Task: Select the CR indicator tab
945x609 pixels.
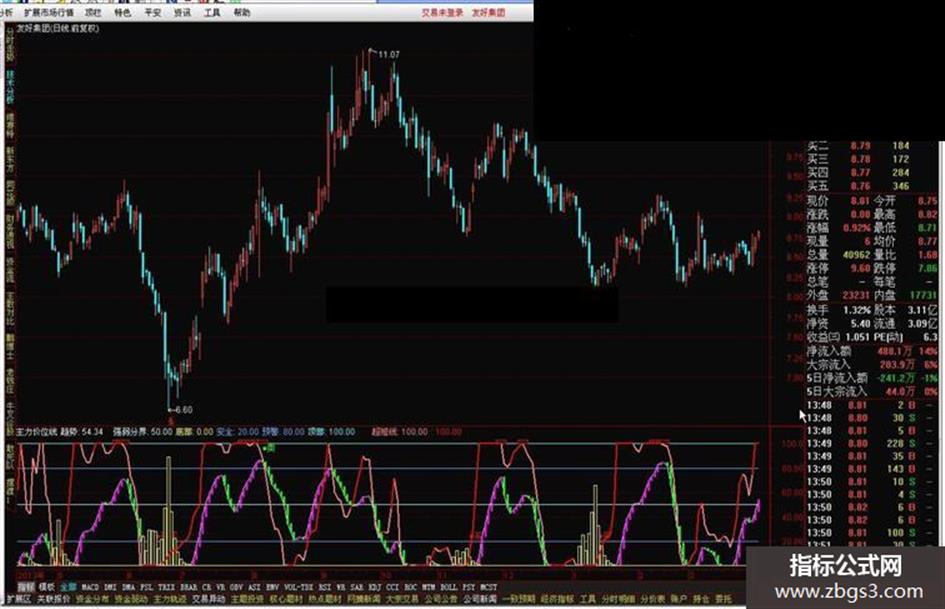Action: tap(207, 587)
